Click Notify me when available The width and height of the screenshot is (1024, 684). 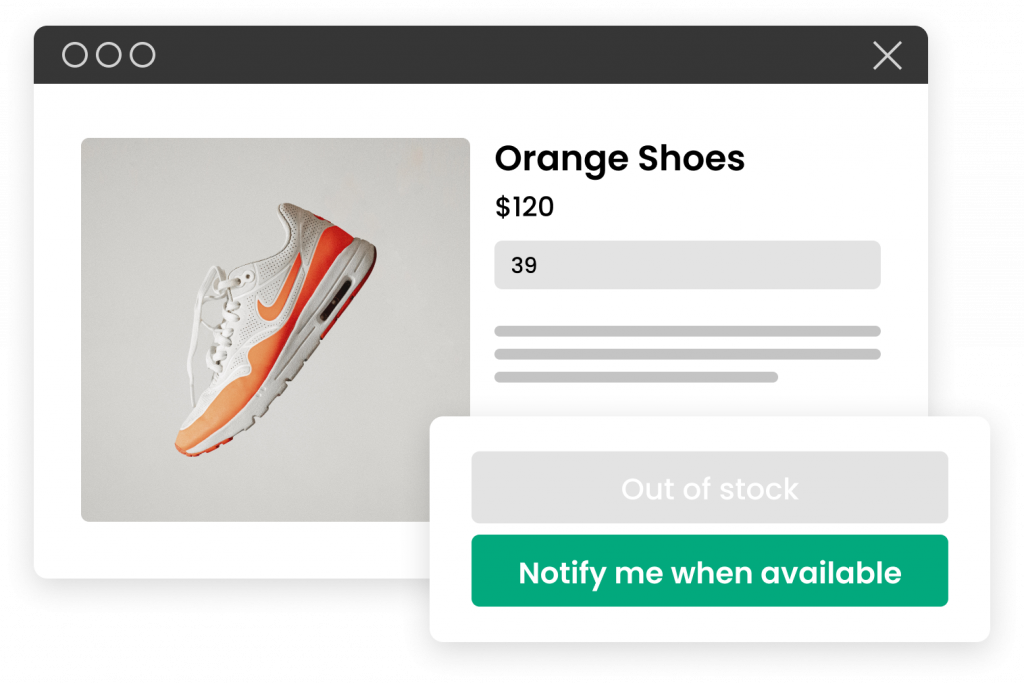[709, 571]
